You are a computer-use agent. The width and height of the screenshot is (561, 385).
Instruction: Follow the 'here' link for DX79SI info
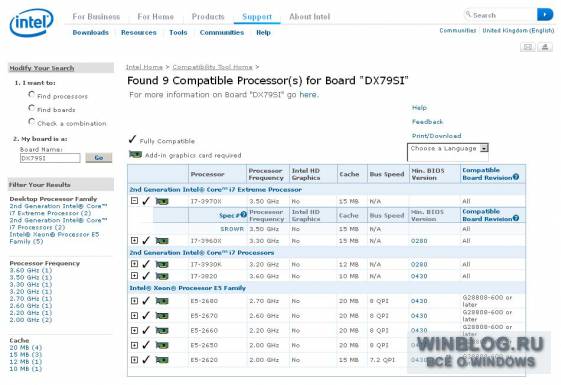coord(308,95)
